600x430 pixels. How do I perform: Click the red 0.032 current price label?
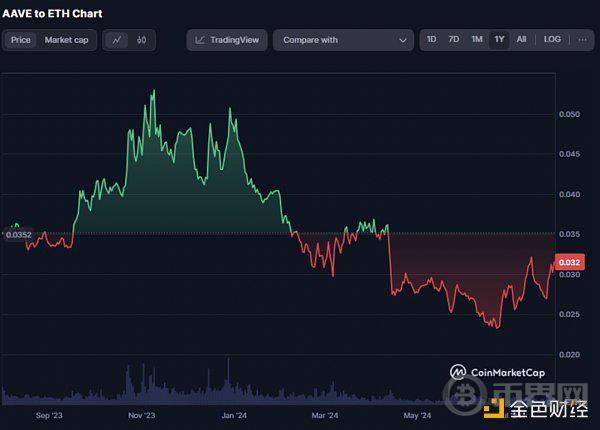569,262
